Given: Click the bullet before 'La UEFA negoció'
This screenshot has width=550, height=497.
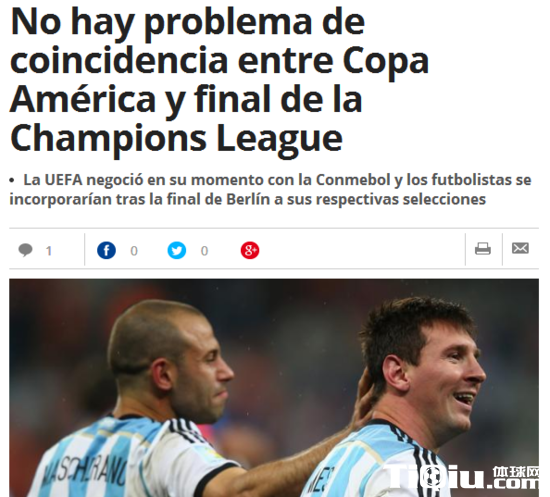Looking at the screenshot, I should (x=12, y=181).
